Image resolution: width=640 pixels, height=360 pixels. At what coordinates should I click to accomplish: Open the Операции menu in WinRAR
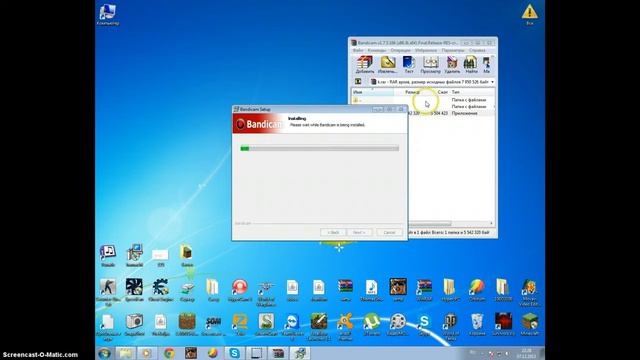pyautogui.click(x=400, y=50)
